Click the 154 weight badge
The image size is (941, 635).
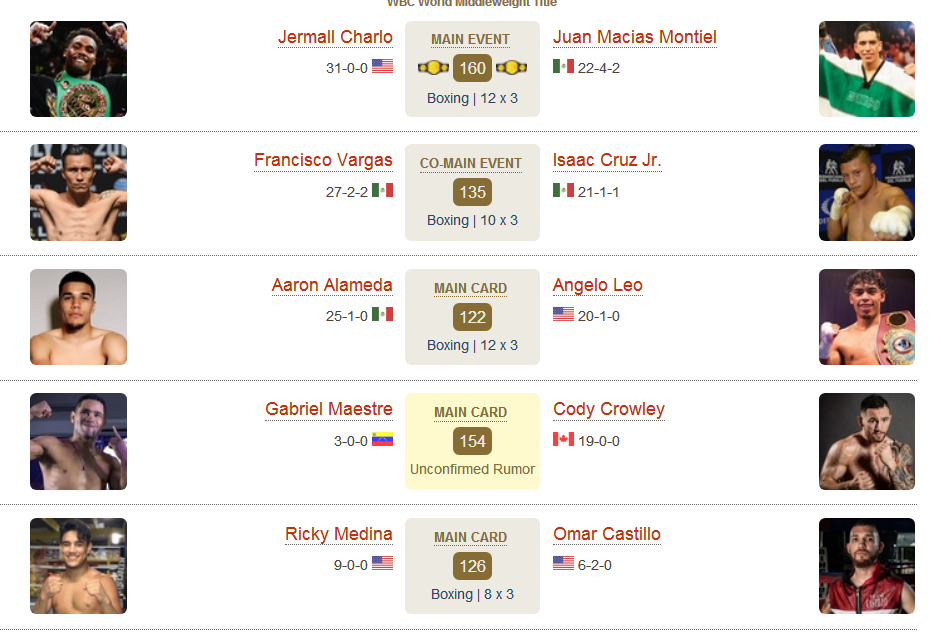point(472,441)
